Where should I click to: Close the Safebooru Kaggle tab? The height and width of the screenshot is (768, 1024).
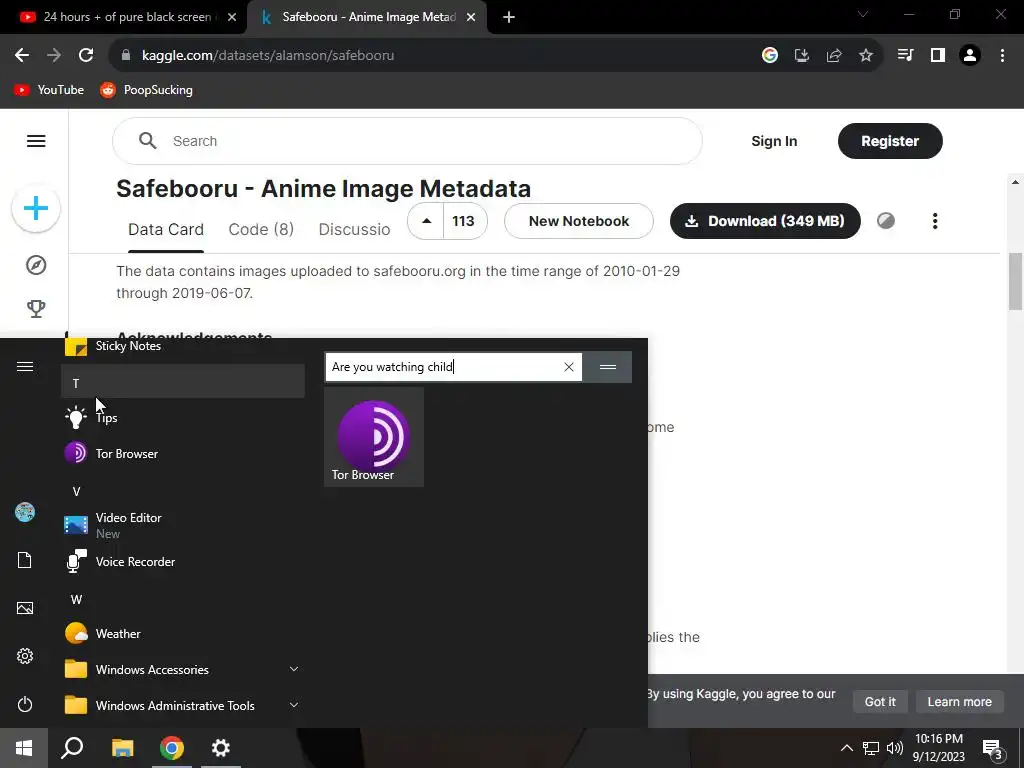[x=471, y=18]
